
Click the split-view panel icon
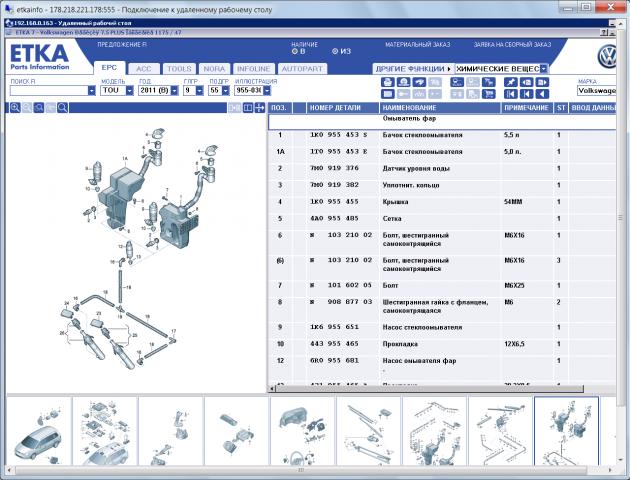248,108
